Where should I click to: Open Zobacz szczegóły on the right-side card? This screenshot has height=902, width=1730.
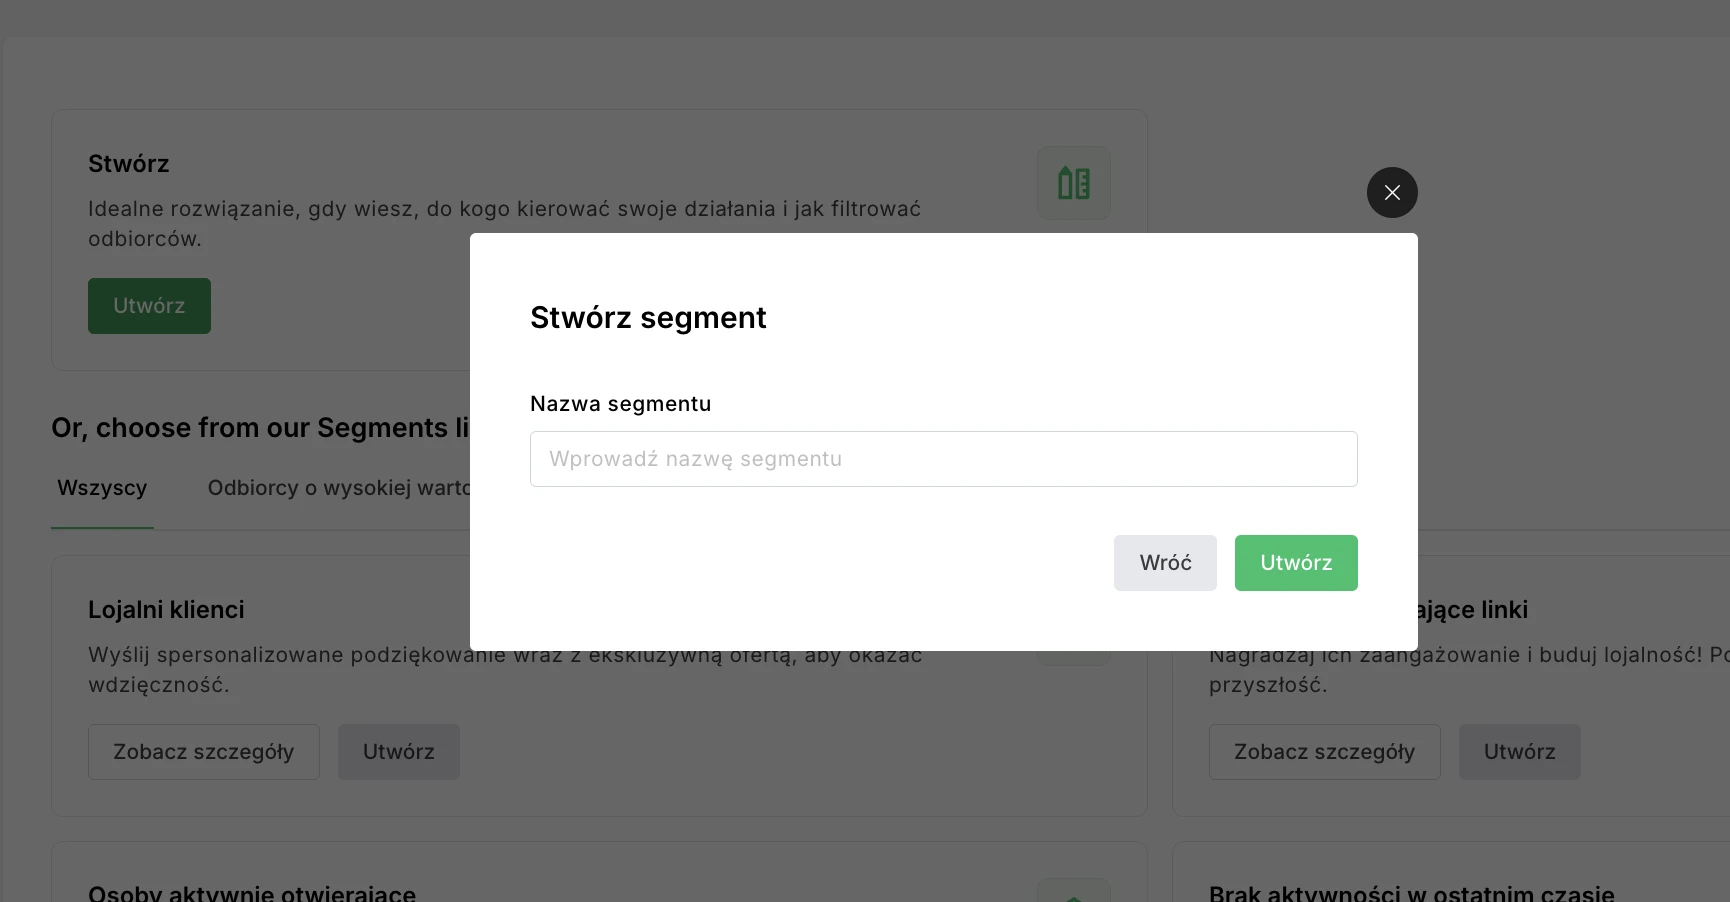coord(1324,751)
